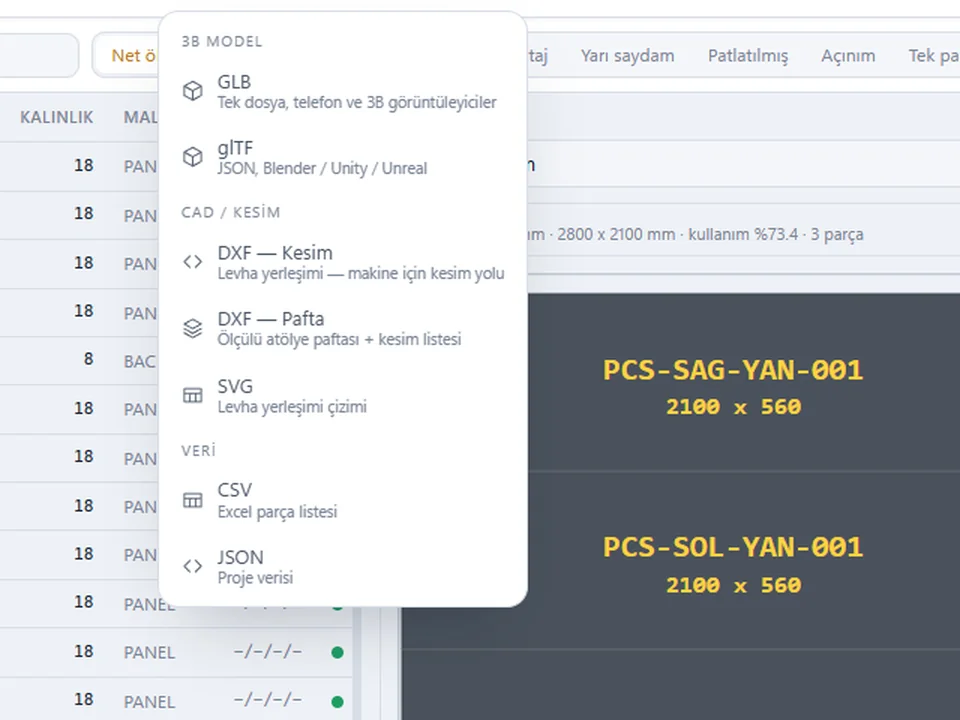The height and width of the screenshot is (720, 960).
Task: Click the table icon next to SVG
Action: click(x=193, y=396)
